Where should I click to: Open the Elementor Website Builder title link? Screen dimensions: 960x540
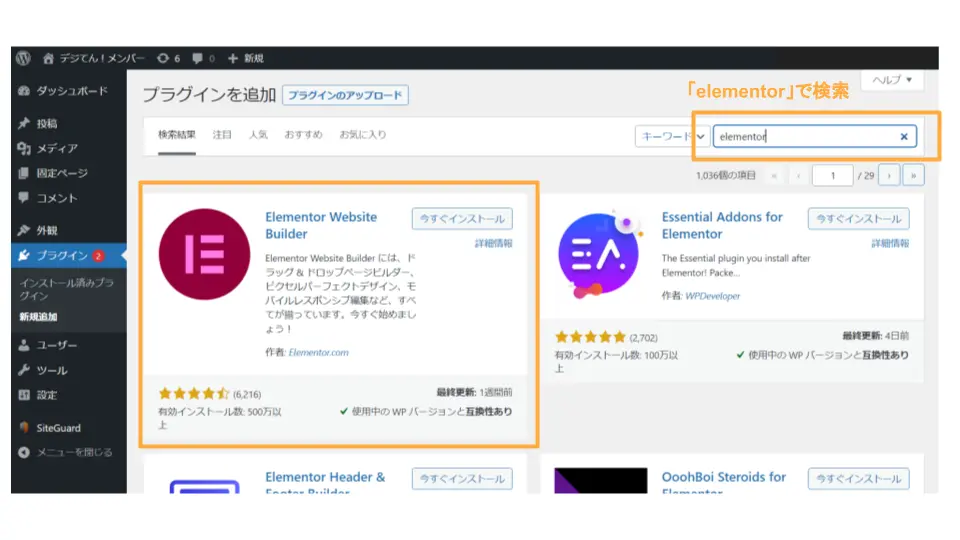coord(321,225)
